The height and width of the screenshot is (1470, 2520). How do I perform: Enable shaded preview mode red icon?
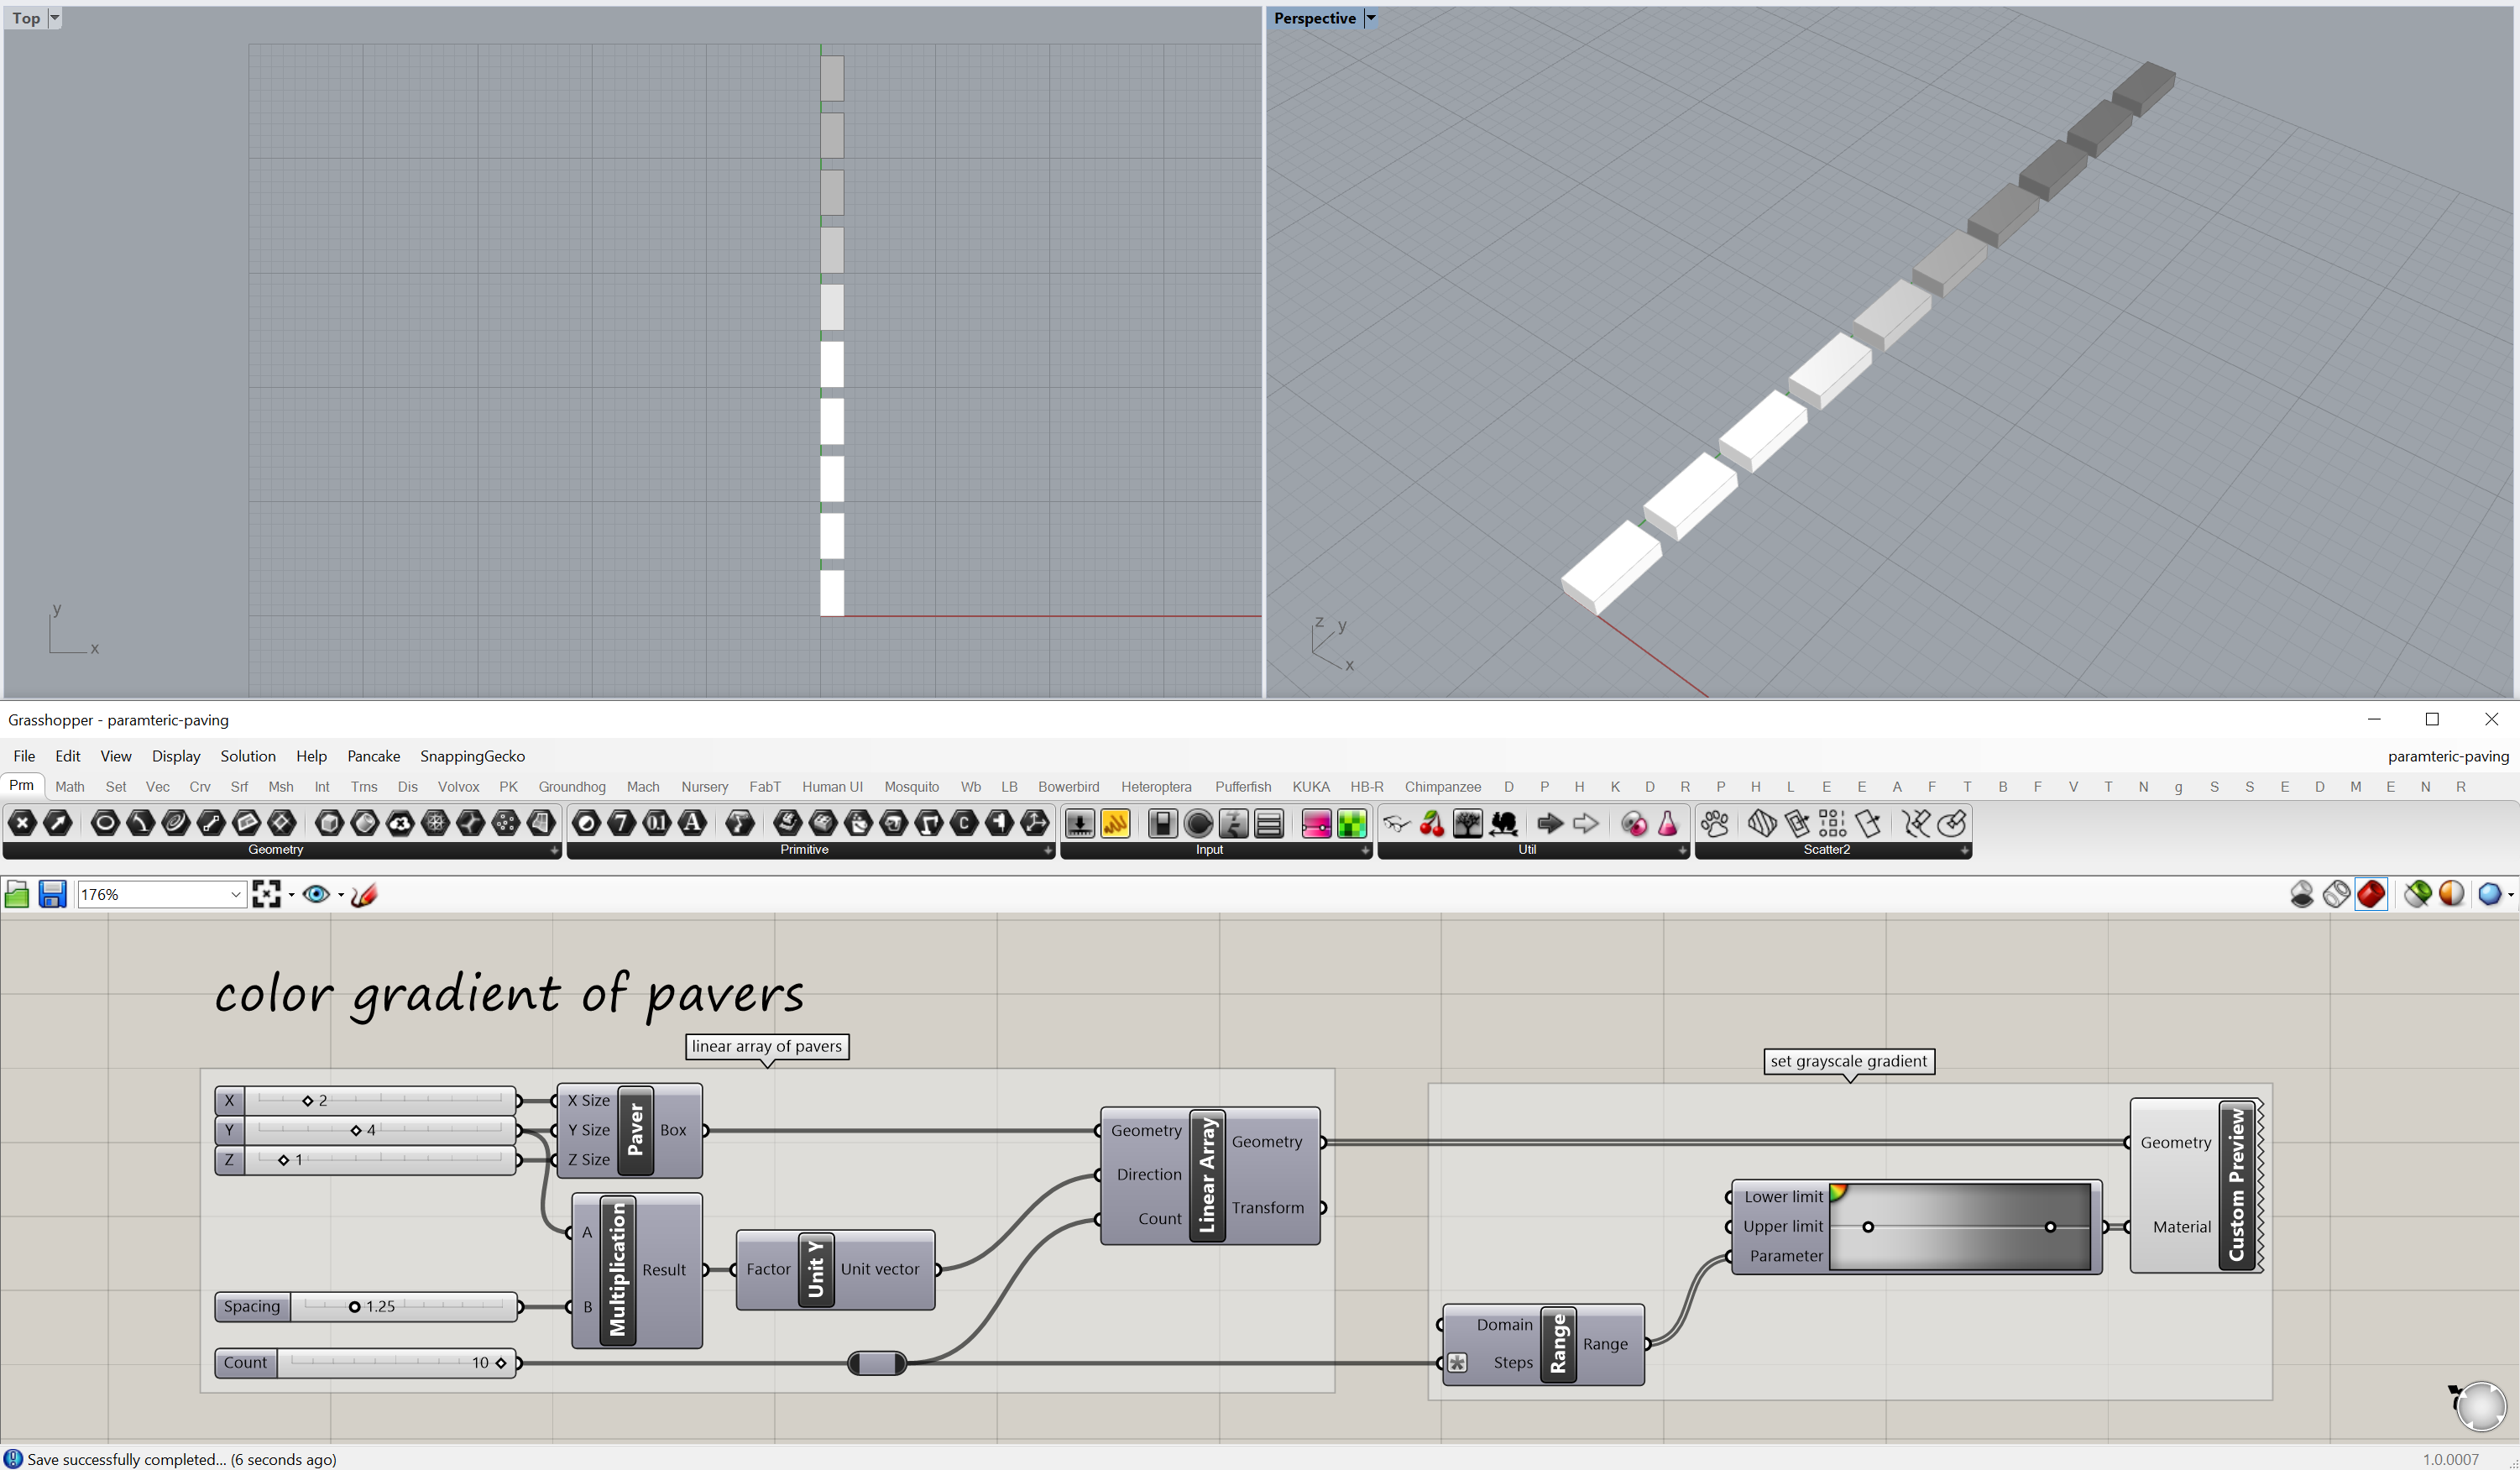coord(2371,894)
